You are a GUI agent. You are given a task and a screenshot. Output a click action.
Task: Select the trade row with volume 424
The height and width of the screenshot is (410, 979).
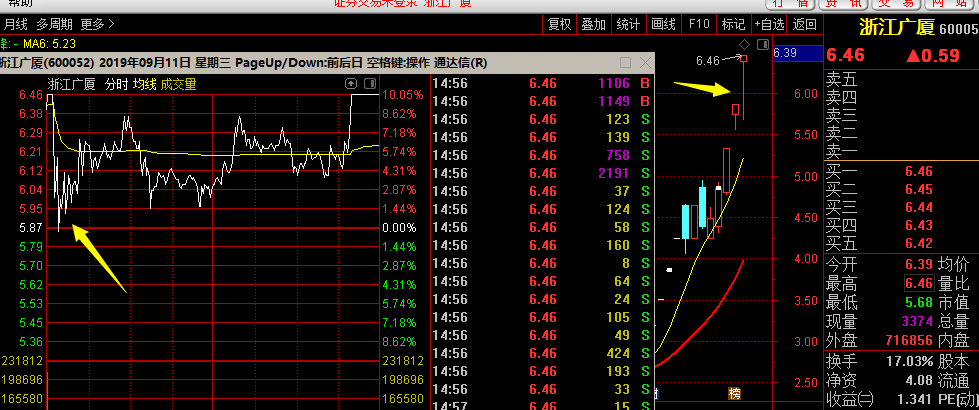(542, 353)
